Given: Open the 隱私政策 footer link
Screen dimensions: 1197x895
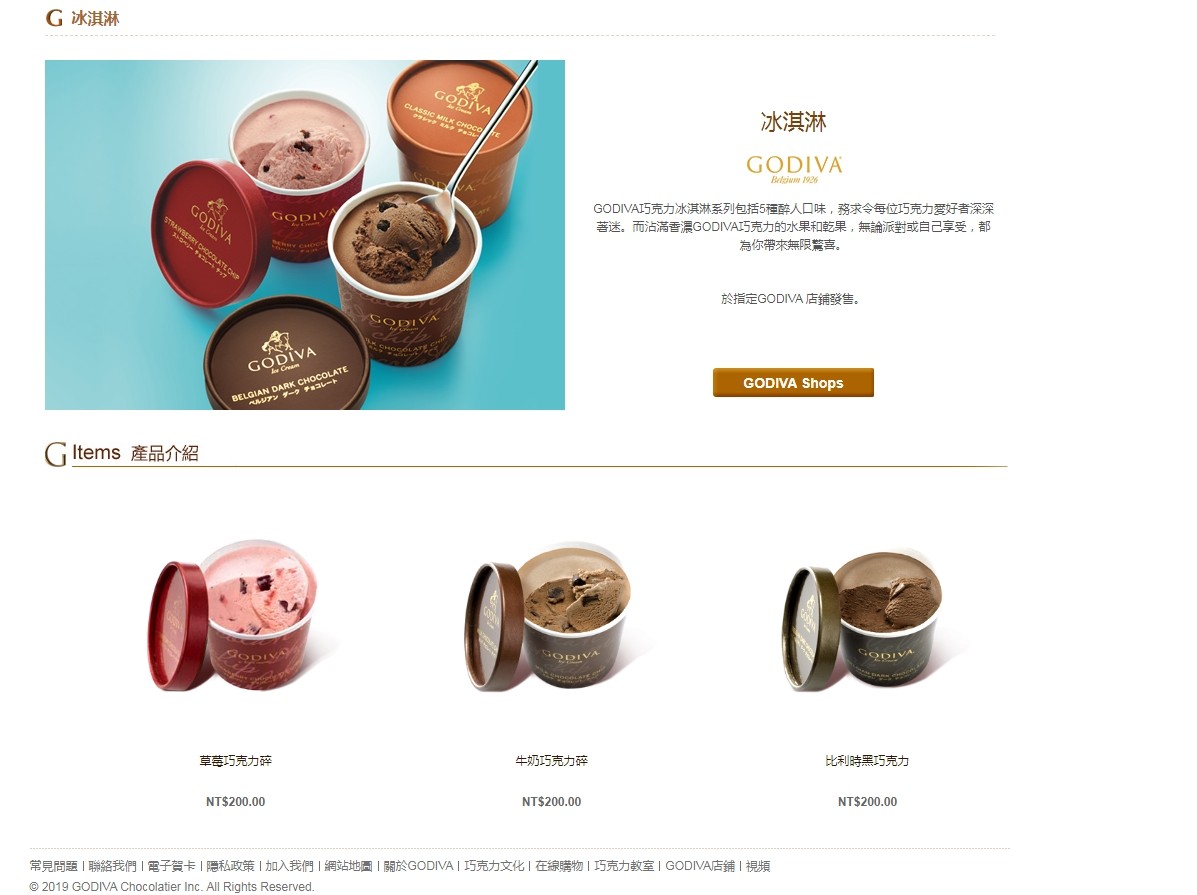Looking at the screenshot, I should coord(231,866).
